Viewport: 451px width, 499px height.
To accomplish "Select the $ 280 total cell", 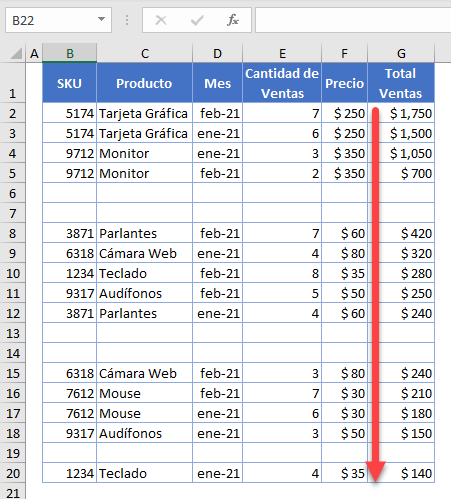I will pos(401,273).
